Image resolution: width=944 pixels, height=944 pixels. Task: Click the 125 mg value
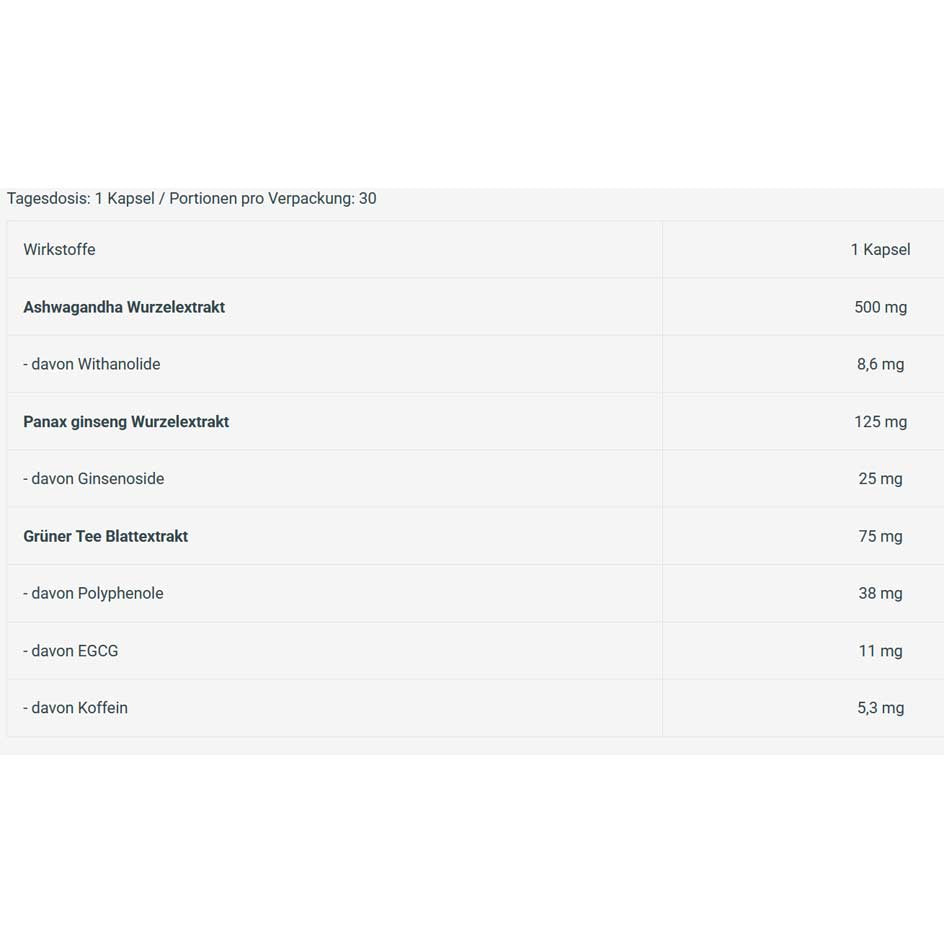[x=880, y=421]
